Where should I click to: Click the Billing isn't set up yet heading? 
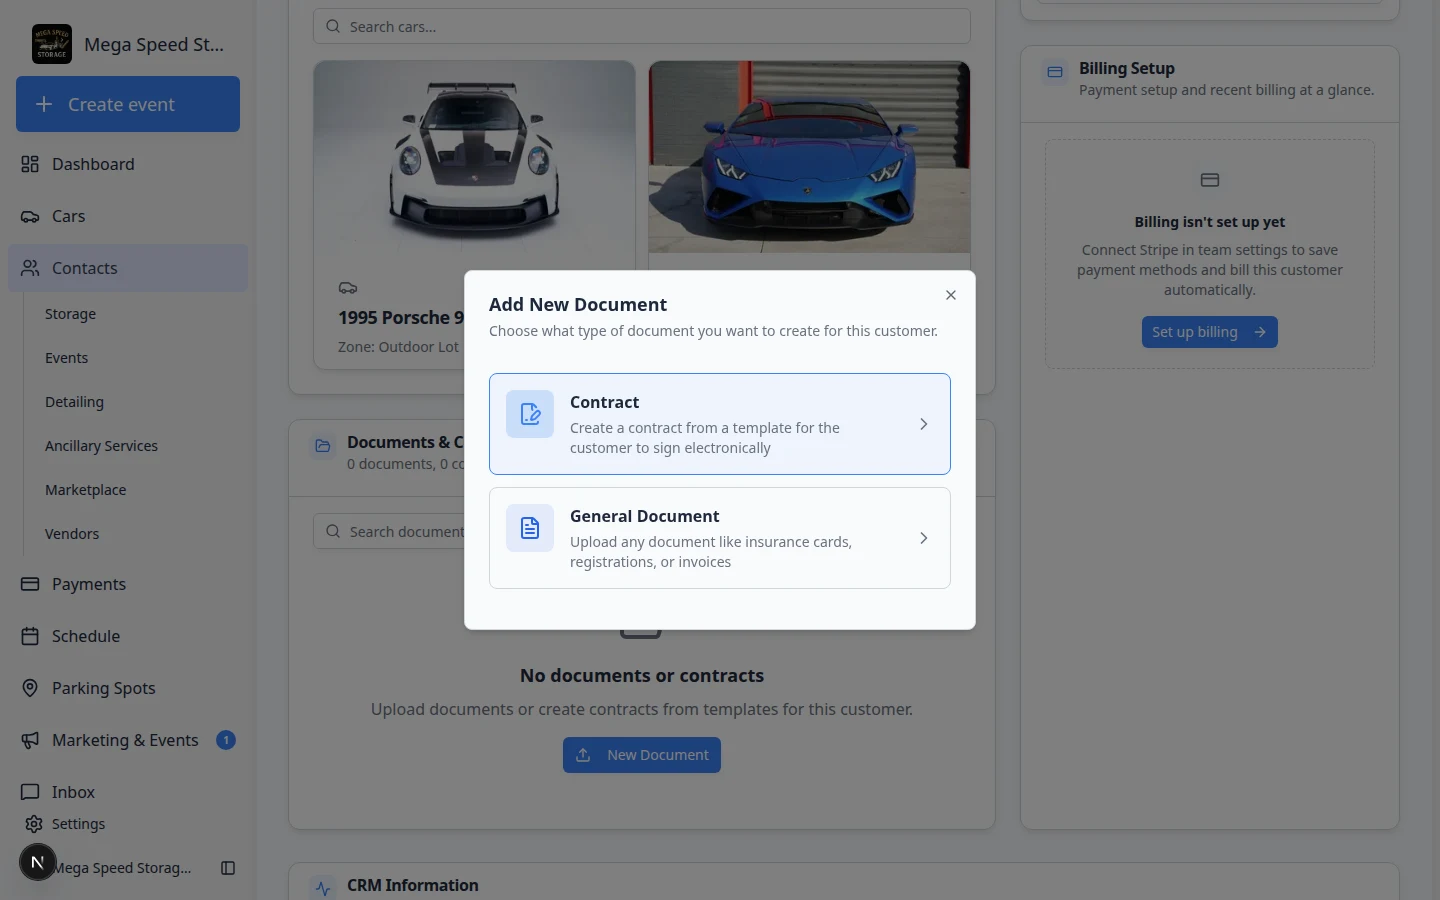(x=1210, y=222)
